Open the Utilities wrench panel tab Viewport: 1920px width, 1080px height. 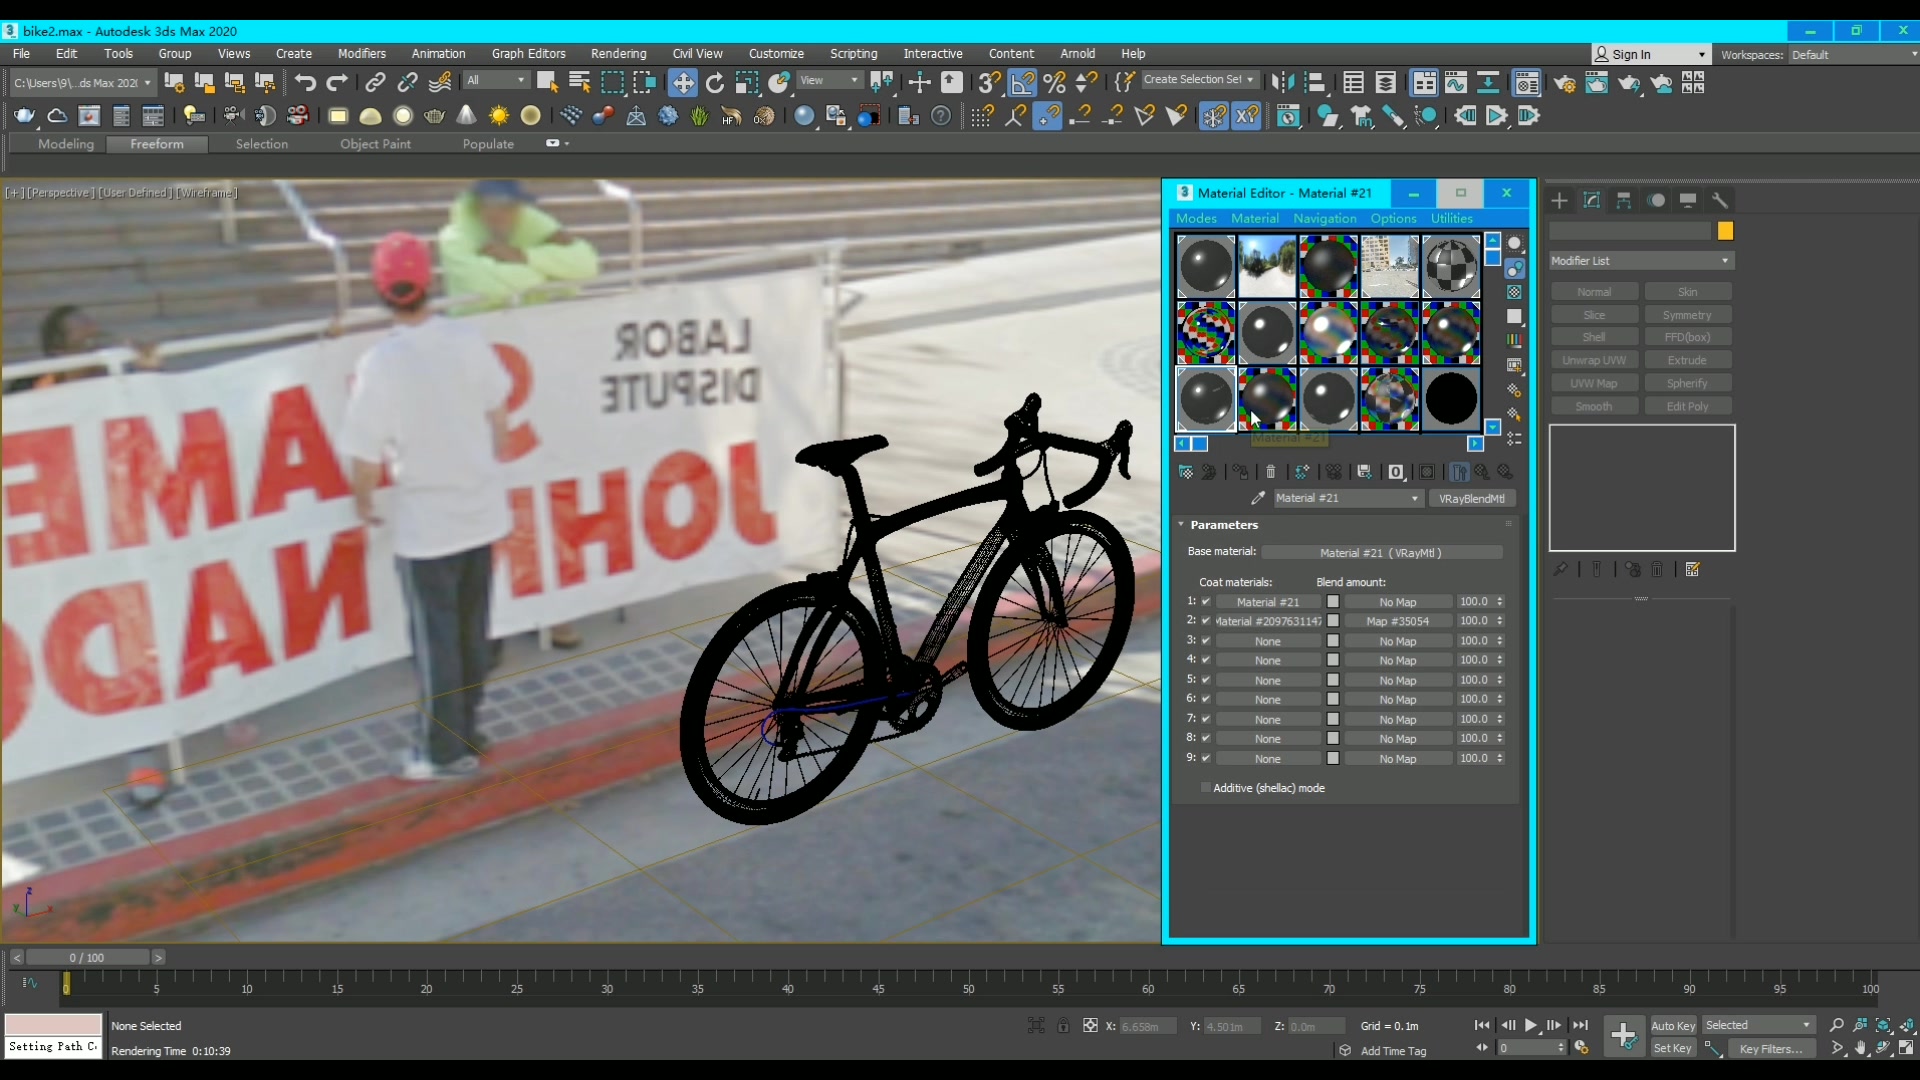tap(1720, 201)
